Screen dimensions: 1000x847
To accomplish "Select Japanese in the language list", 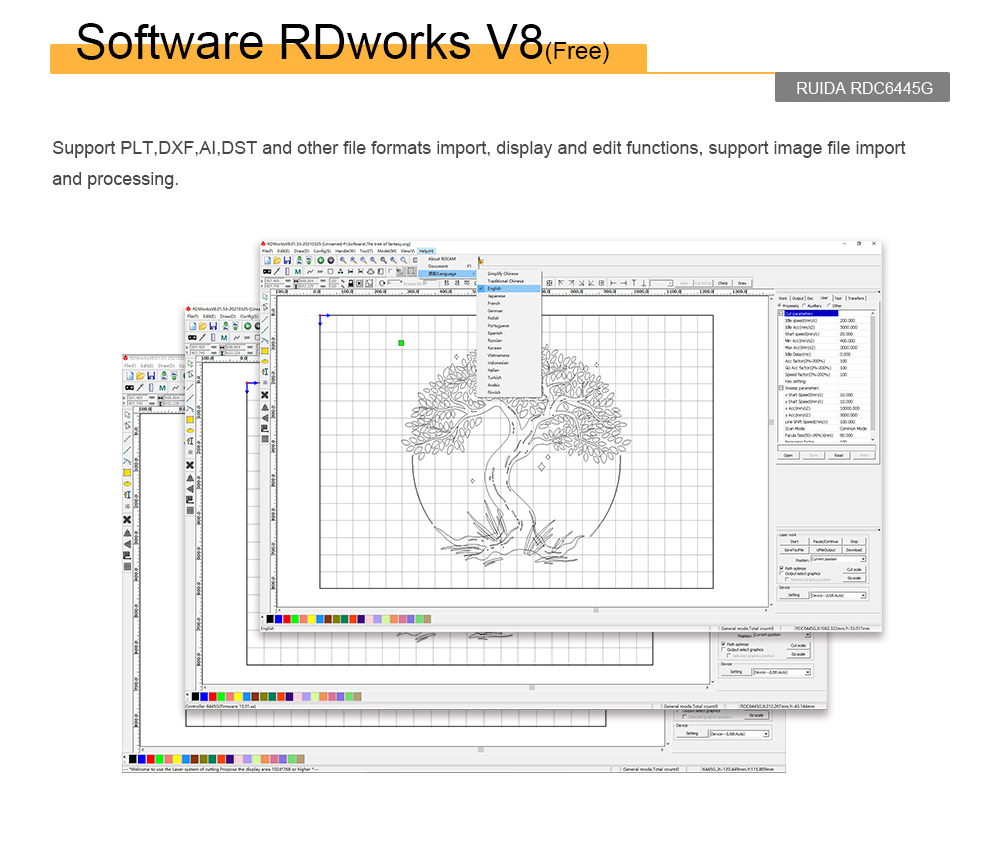I will (497, 296).
